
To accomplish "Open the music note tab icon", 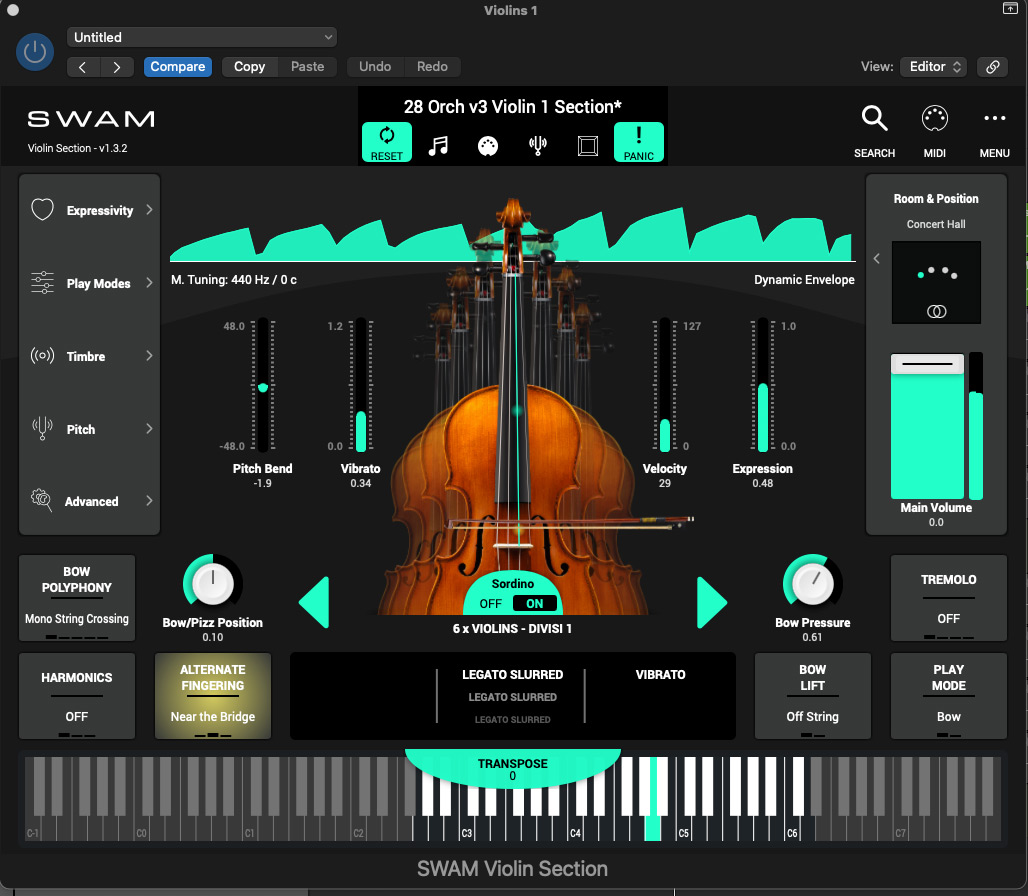I will pos(438,146).
